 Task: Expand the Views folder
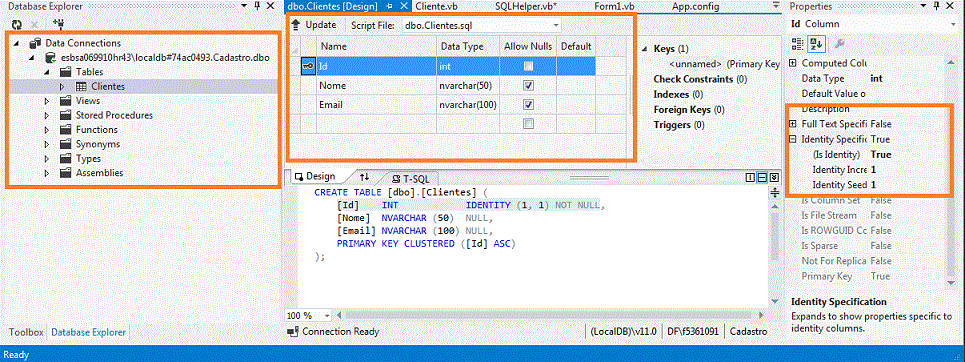tap(47, 101)
